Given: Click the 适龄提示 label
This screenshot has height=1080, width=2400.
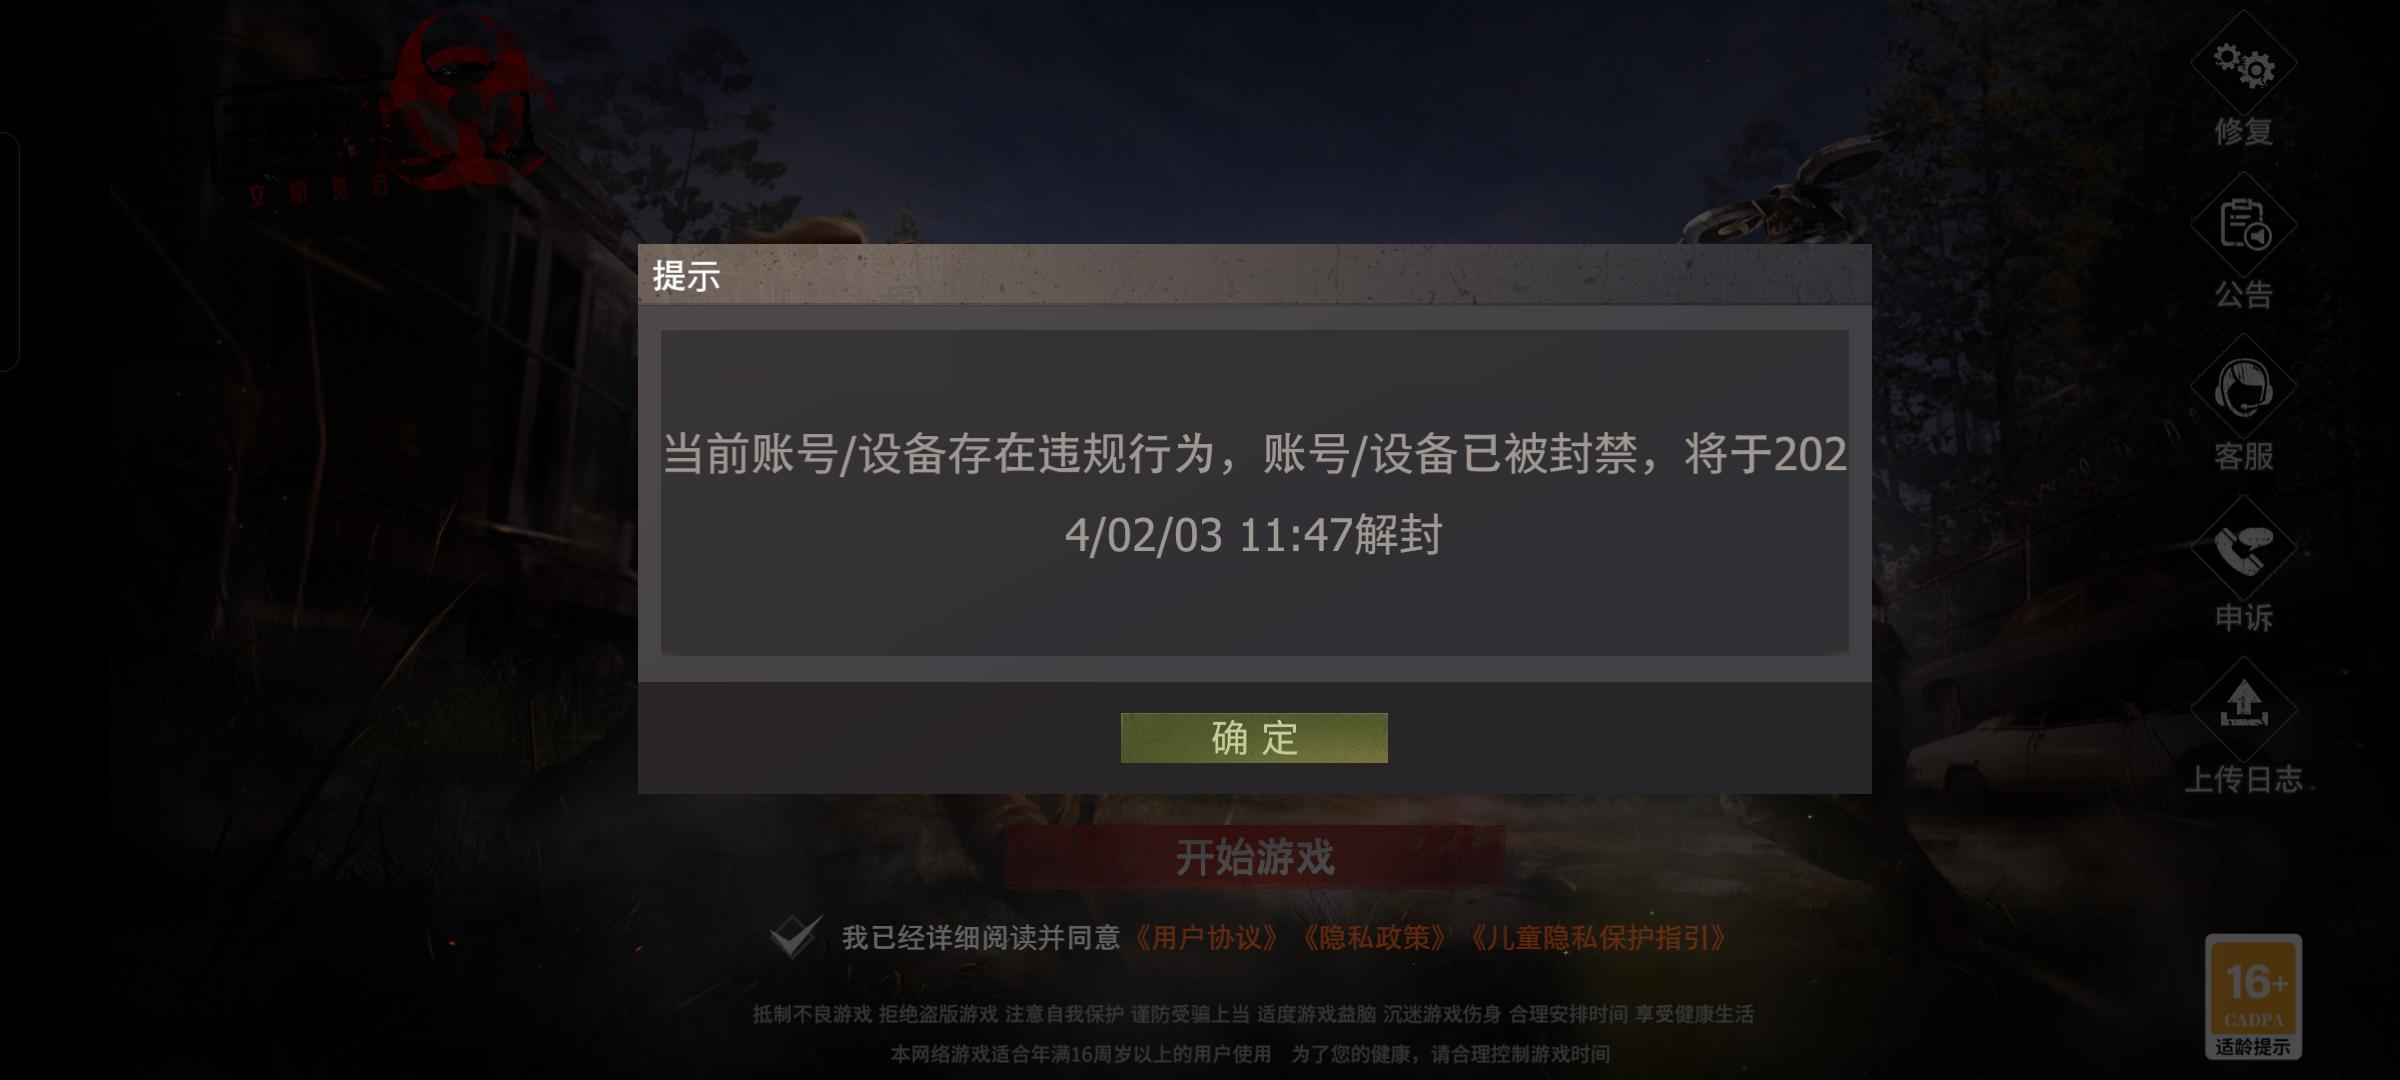Looking at the screenshot, I should coord(2253,1047).
